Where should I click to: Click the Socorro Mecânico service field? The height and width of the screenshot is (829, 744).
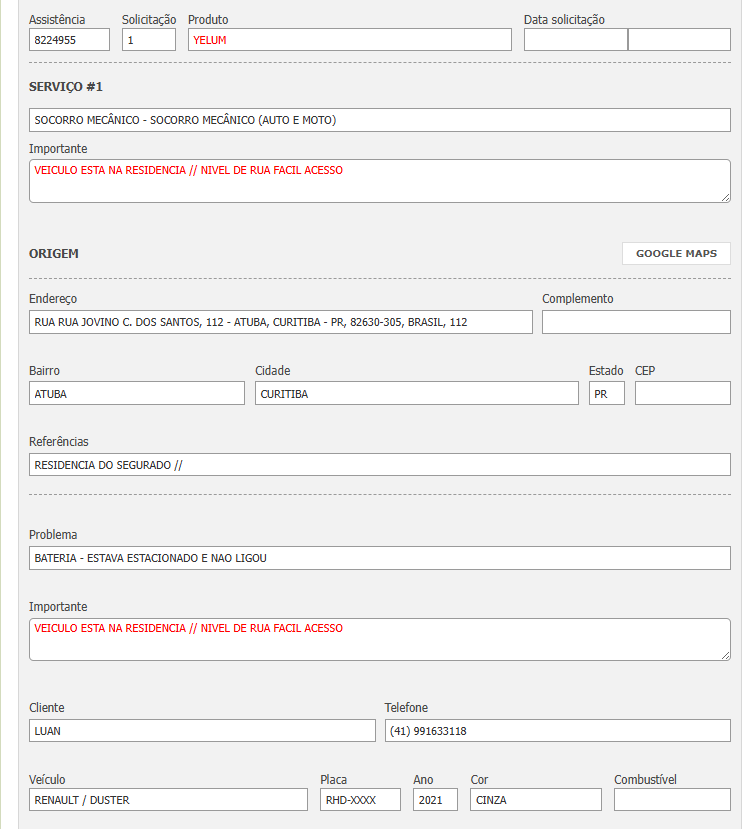point(379,120)
